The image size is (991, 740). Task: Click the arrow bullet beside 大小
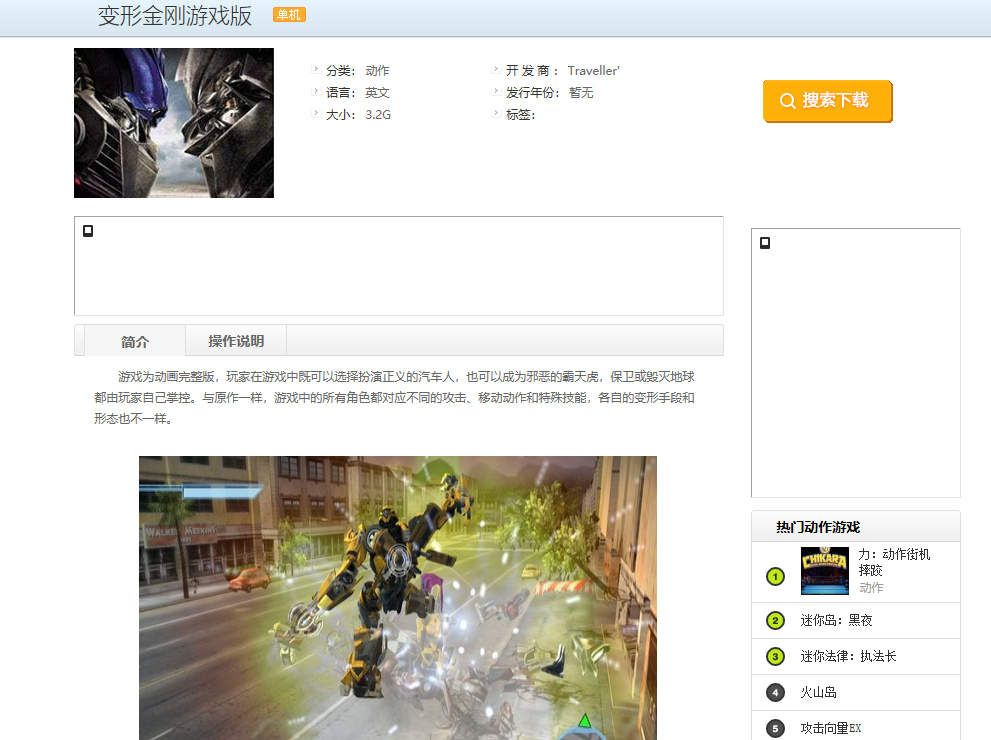316,113
